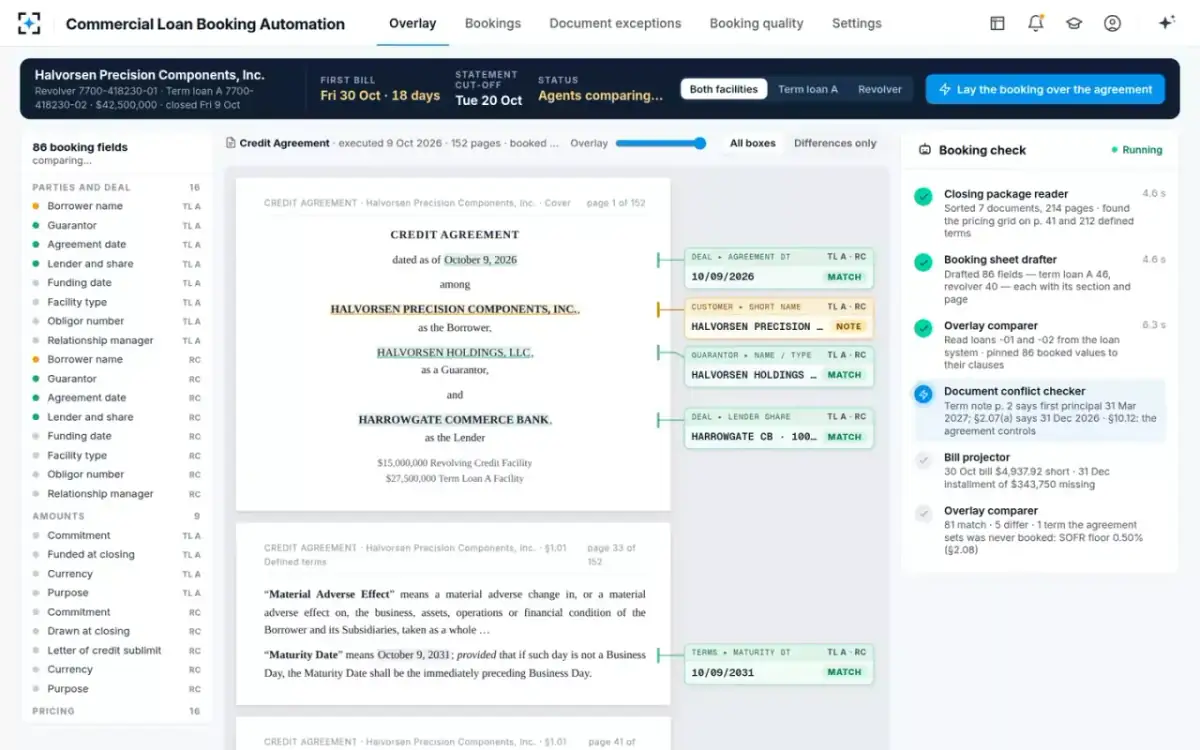The width and height of the screenshot is (1200, 750).
Task: Select Both facilities filter
Action: [x=724, y=89]
